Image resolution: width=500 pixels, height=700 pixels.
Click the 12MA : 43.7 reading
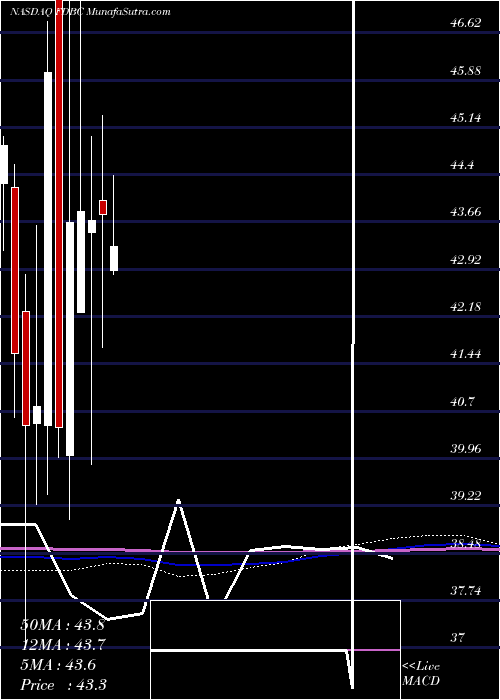point(62,645)
